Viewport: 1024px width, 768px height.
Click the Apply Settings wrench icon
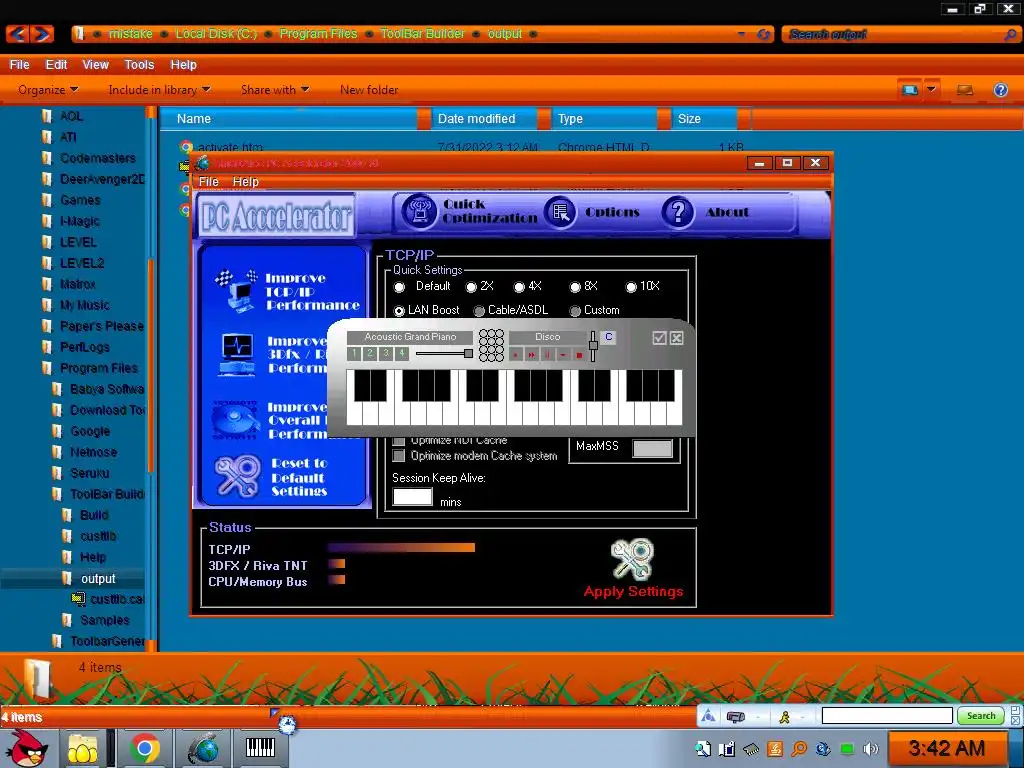632,560
